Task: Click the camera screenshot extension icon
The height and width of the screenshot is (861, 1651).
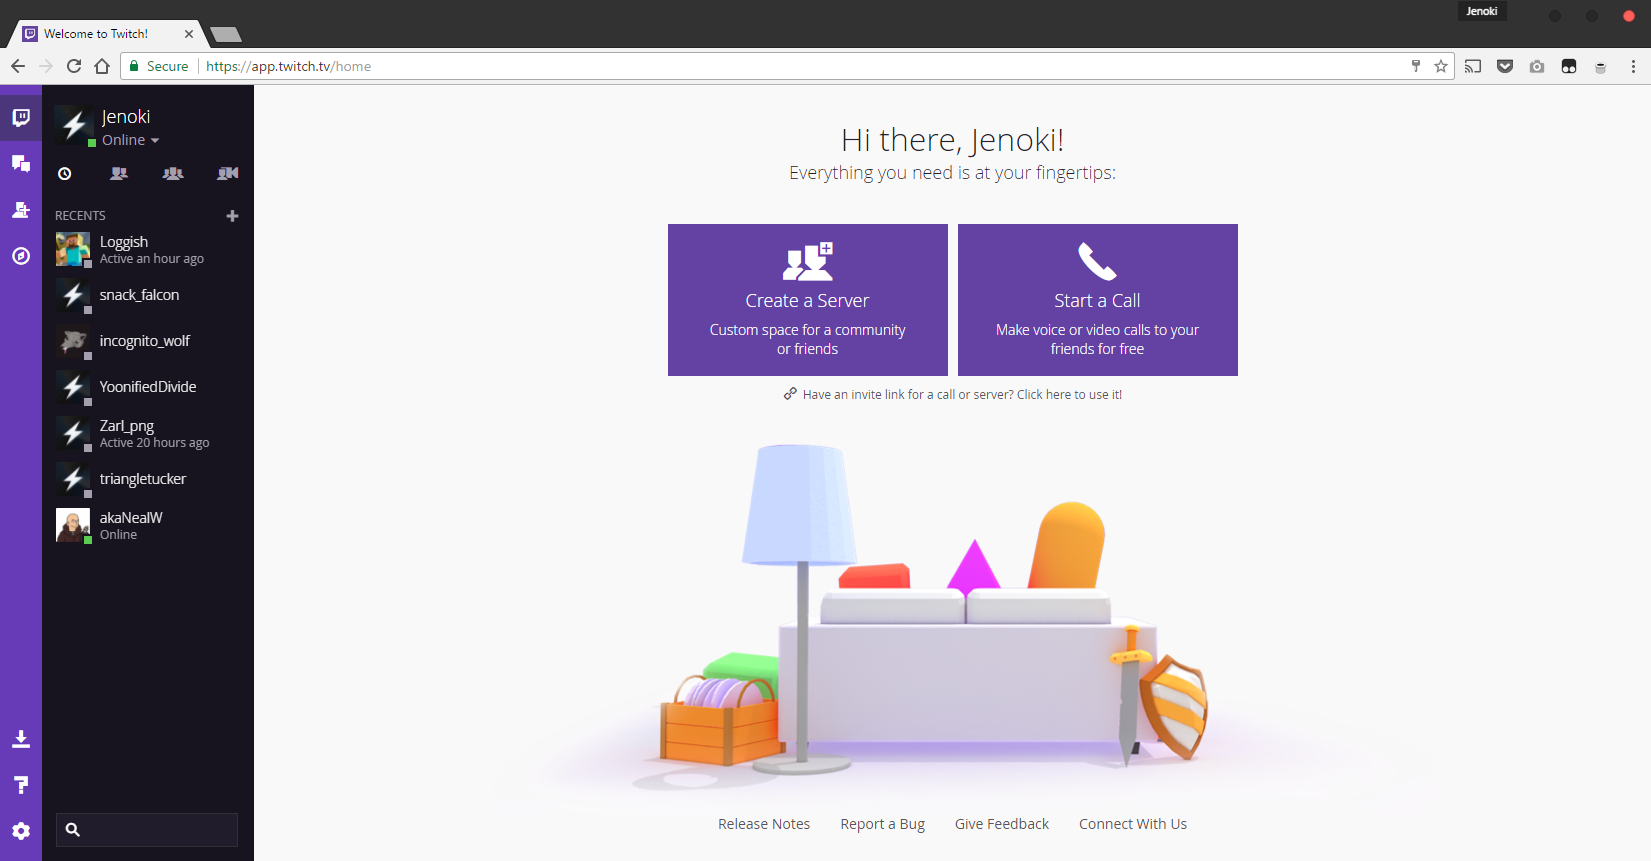Action: coord(1537,66)
